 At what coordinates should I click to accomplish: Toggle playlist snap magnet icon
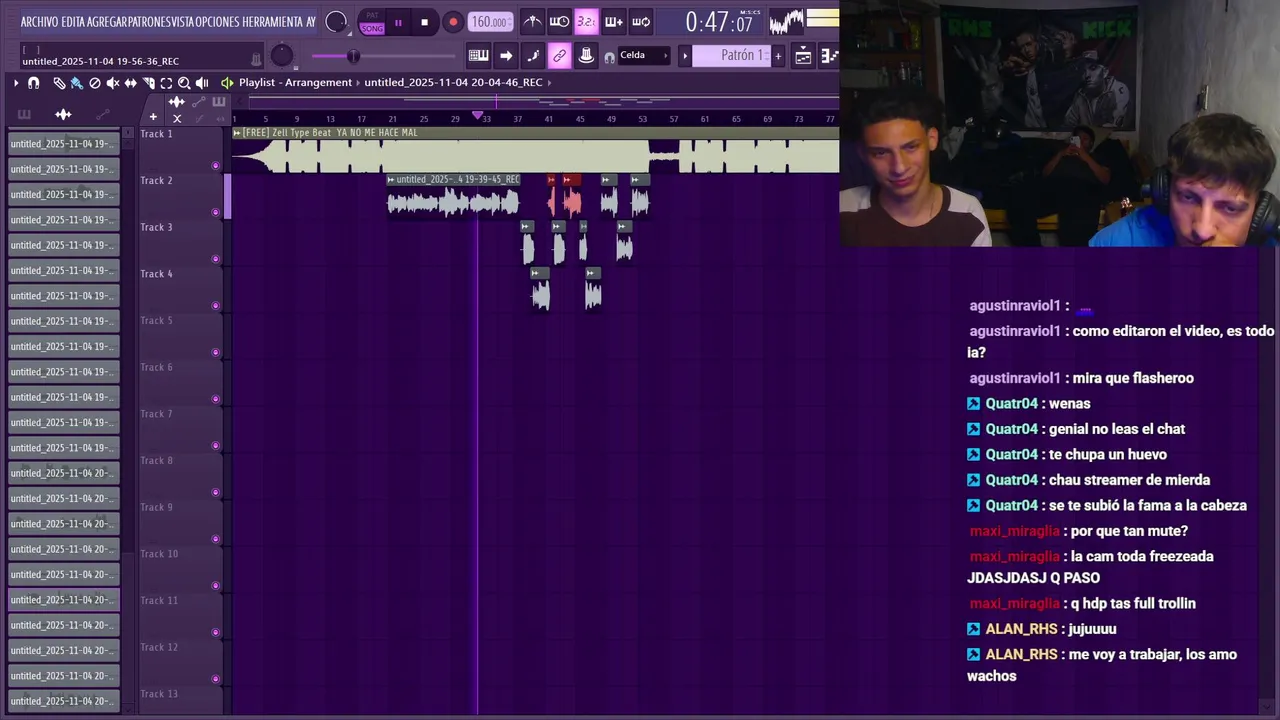(34, 83)
